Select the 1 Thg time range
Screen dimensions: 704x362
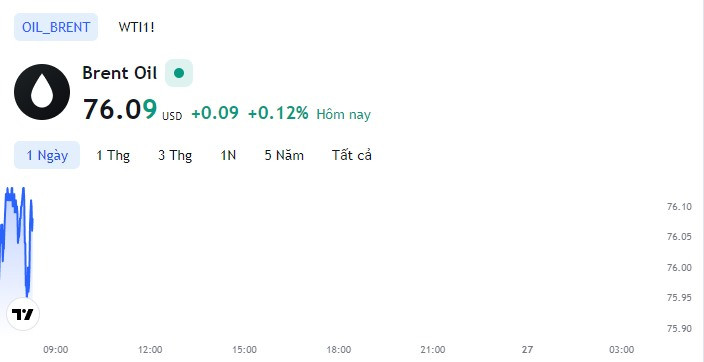coord(113,155)
